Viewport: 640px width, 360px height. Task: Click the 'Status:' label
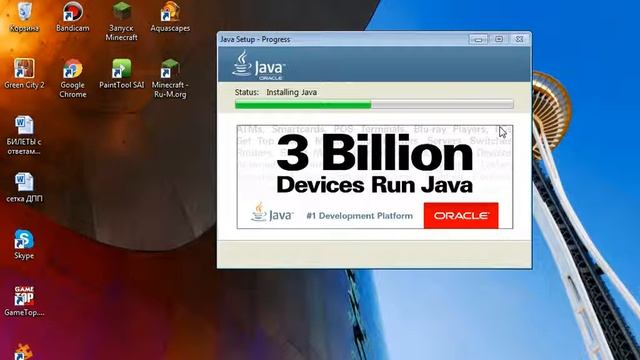click(247, 92)
